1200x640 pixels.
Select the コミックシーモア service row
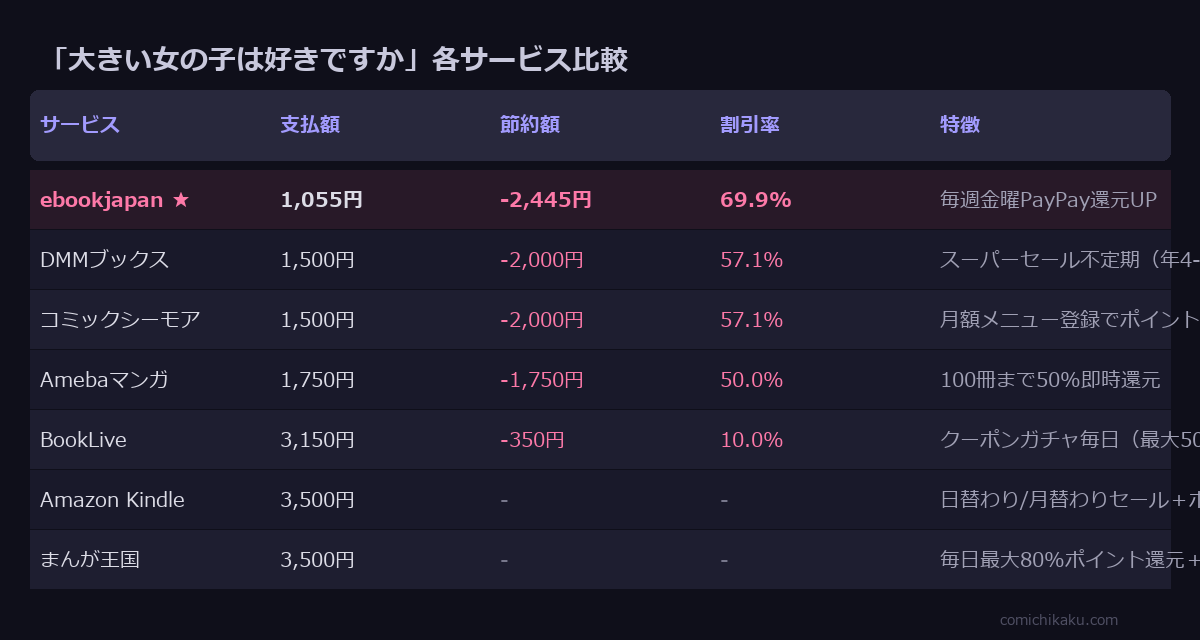pos(120,320)
